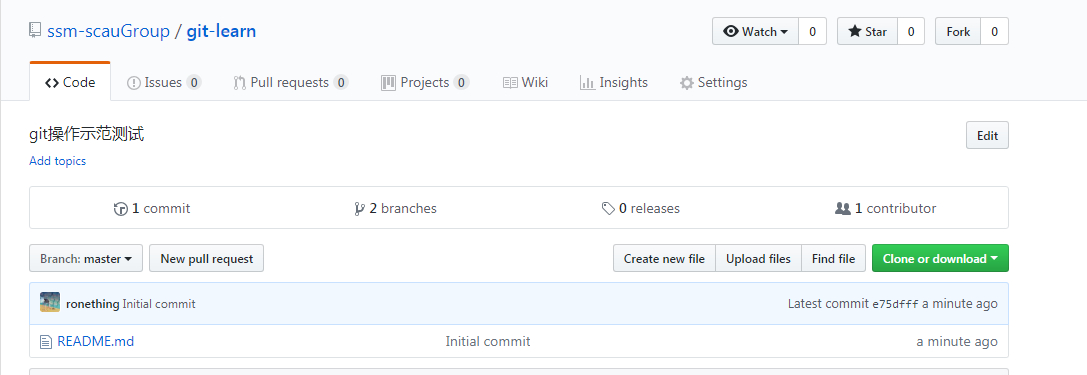Click the README.md file icon
The height and width of the screenshot is (375, 1087).
[46, 342]
